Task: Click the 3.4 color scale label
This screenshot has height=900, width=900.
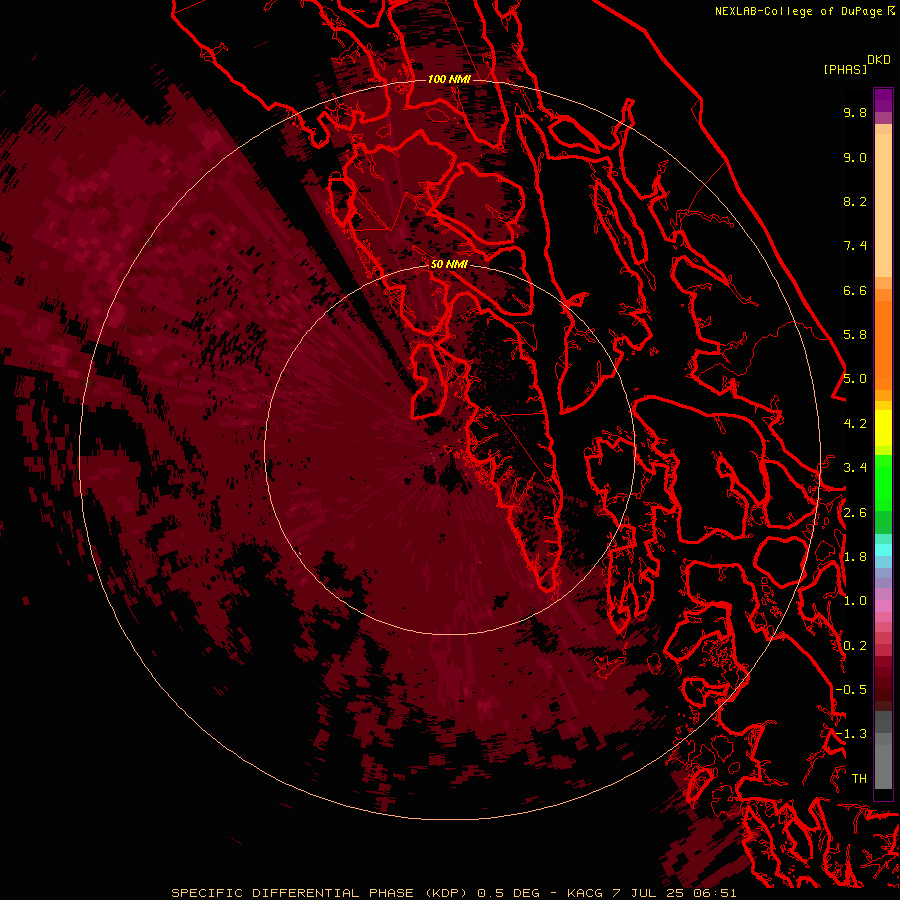Action: coord(855,468)
